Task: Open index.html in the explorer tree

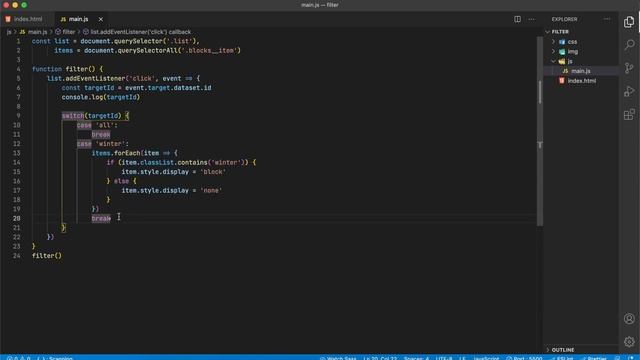Action: pyautogui.click(x=581, y=81)
